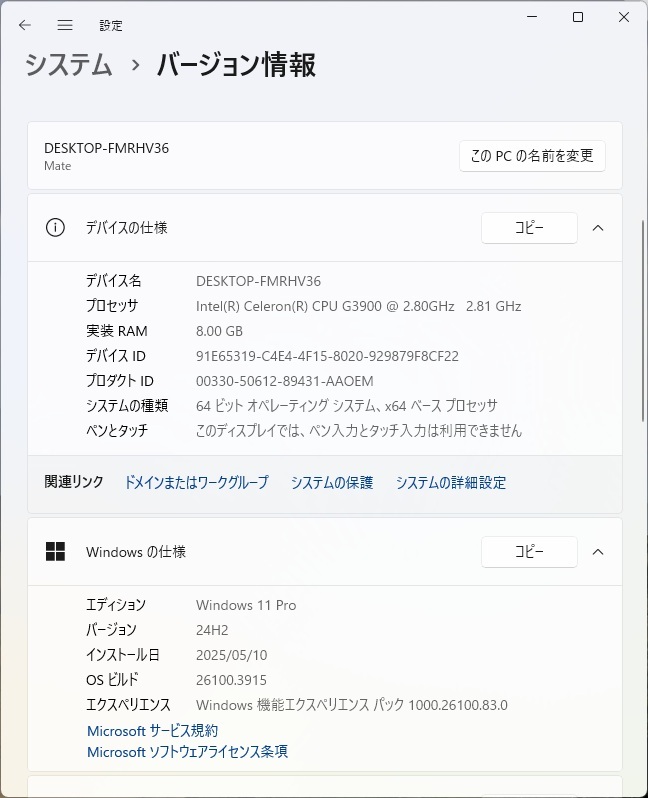Select the エクスペリエンス pack value 1000.26100.83.0
Screen dimensions: 648x798
[x=352, y=705]
